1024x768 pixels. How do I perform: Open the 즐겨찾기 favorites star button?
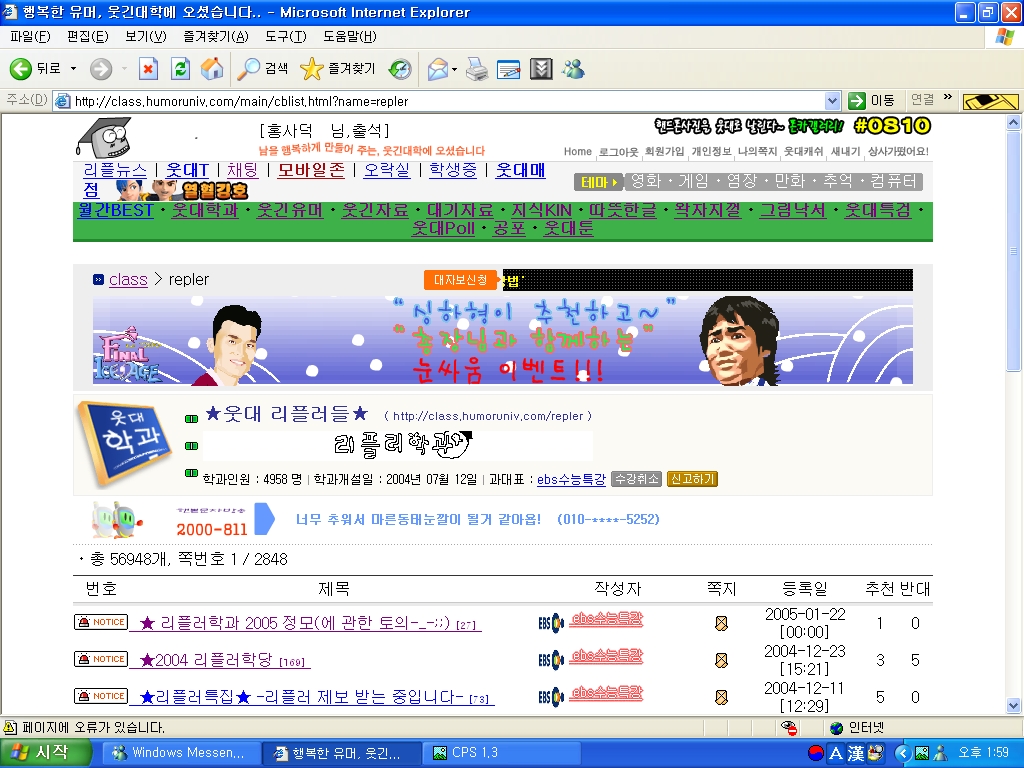pyautogui.click(x=338, y=69)
